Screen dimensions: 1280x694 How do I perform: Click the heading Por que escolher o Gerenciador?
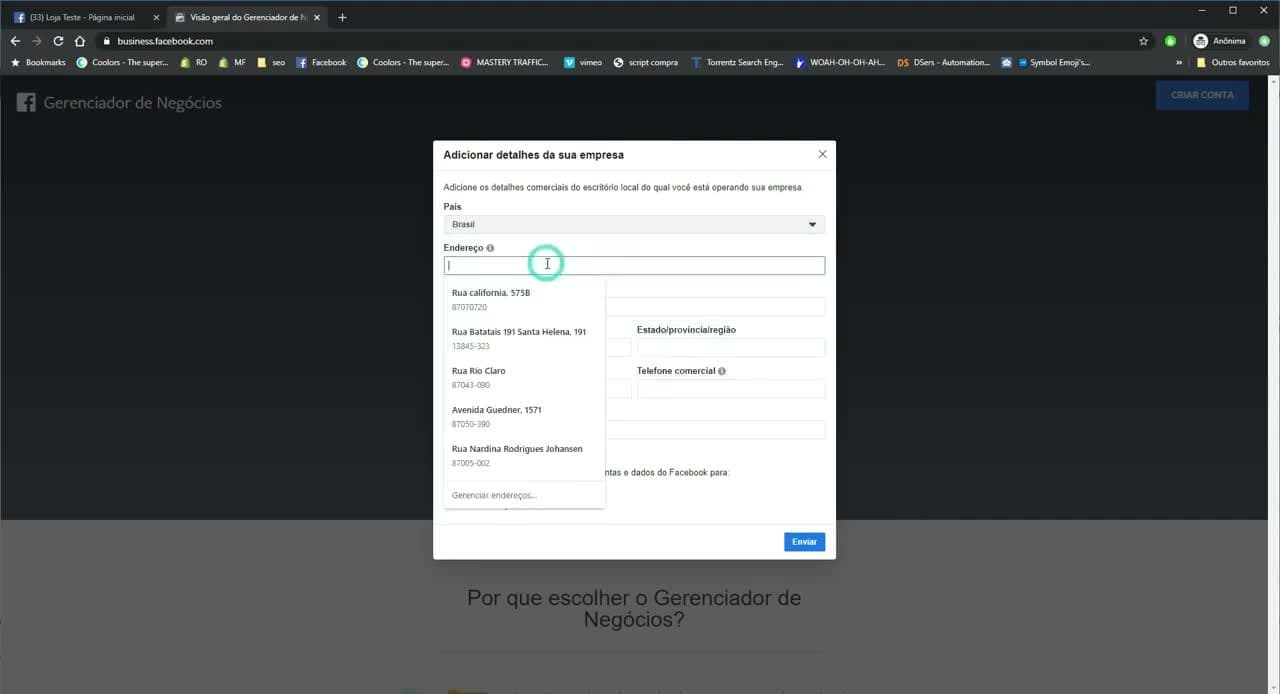tap(634, 608)
